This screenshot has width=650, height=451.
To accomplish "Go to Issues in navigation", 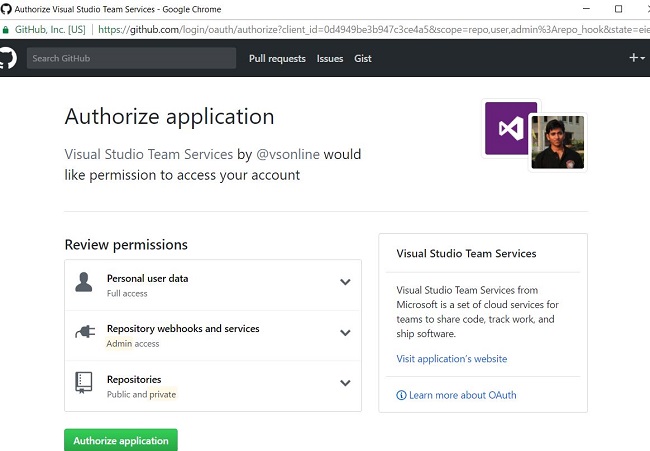I will pyautogui.click(x=330, y=58).
